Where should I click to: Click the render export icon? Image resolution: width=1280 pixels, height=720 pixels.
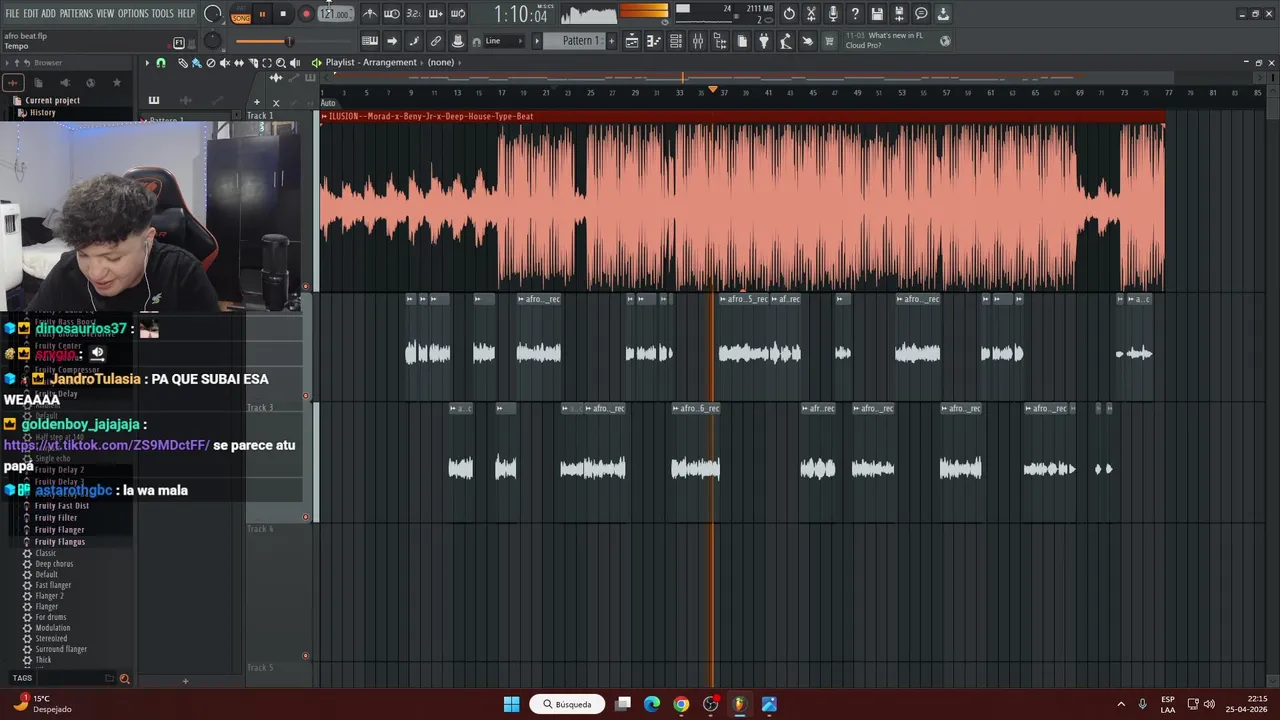click(x=899, y=14)
